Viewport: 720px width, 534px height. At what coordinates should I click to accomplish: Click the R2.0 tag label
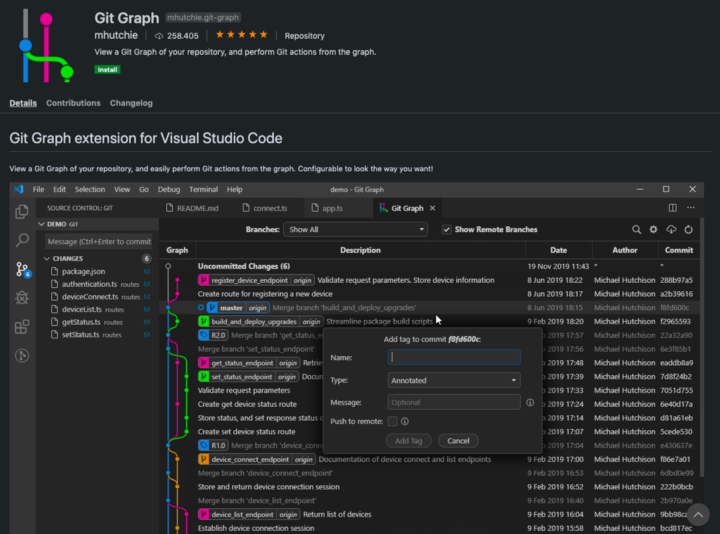point(213,335)
